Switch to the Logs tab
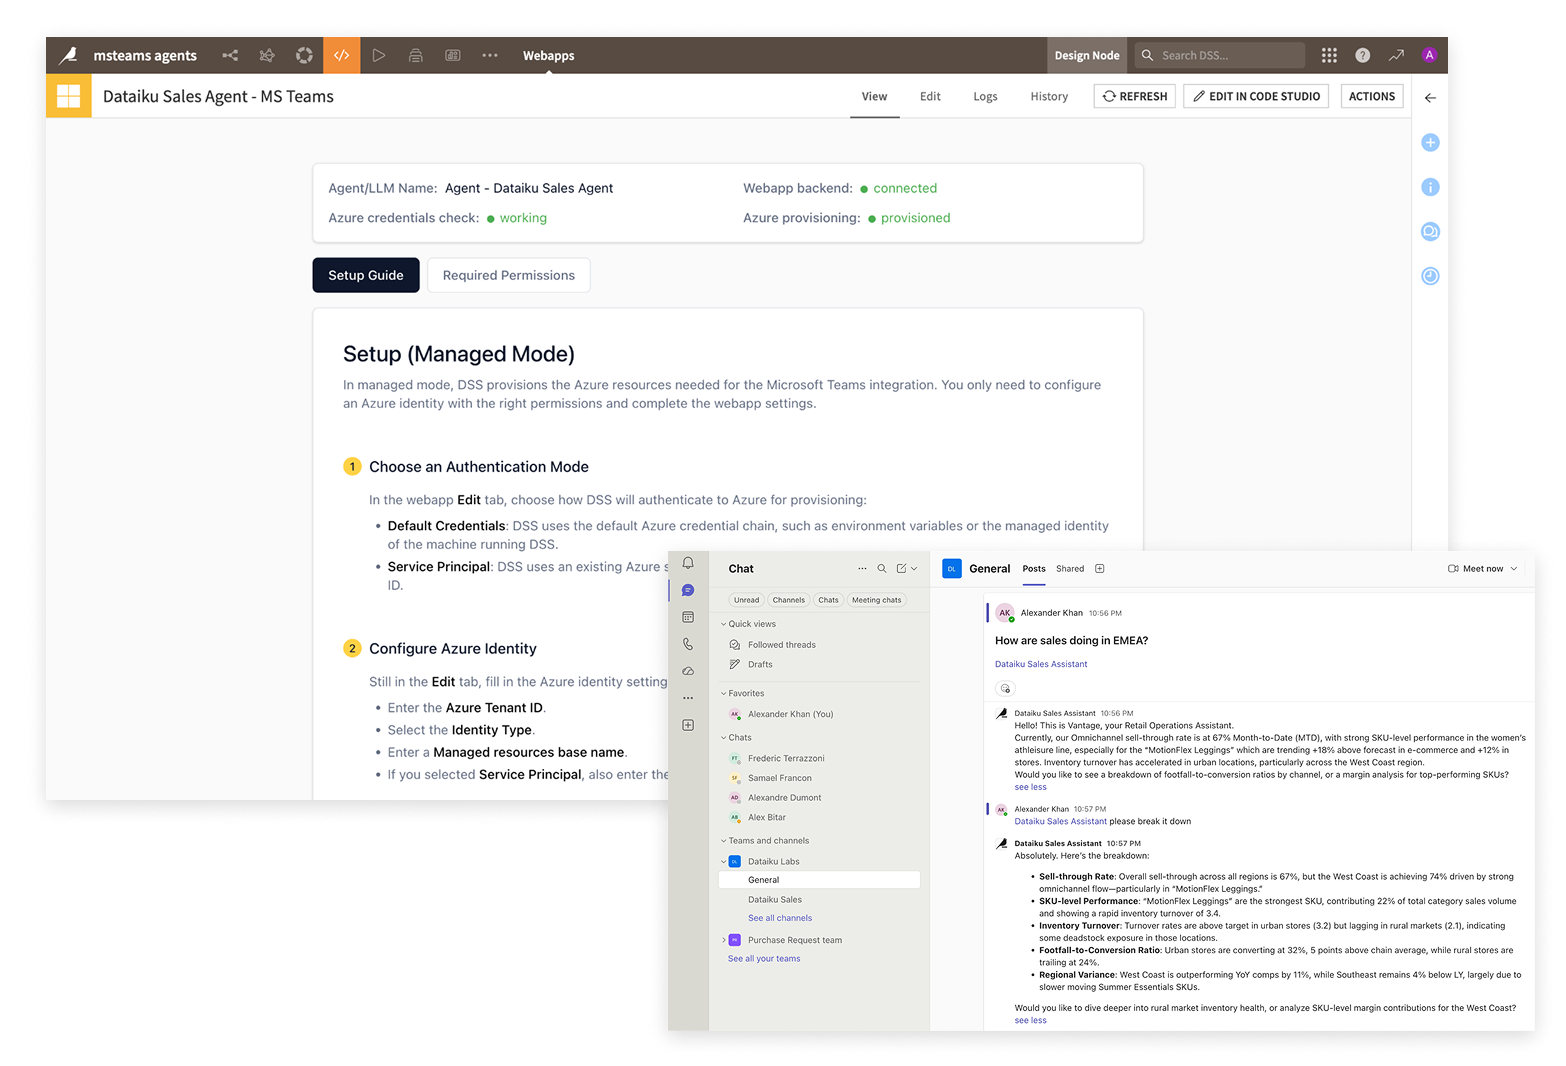Image resolution: width=1566 pixels, height=1066 pixels. coord(985,97)
